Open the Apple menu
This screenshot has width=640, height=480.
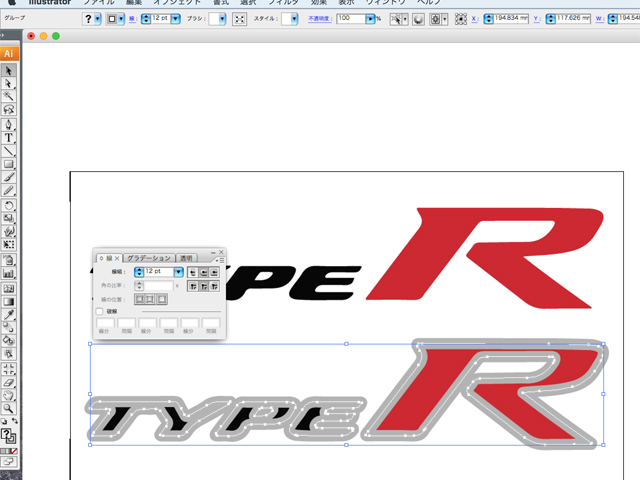(x=12, y=2)
